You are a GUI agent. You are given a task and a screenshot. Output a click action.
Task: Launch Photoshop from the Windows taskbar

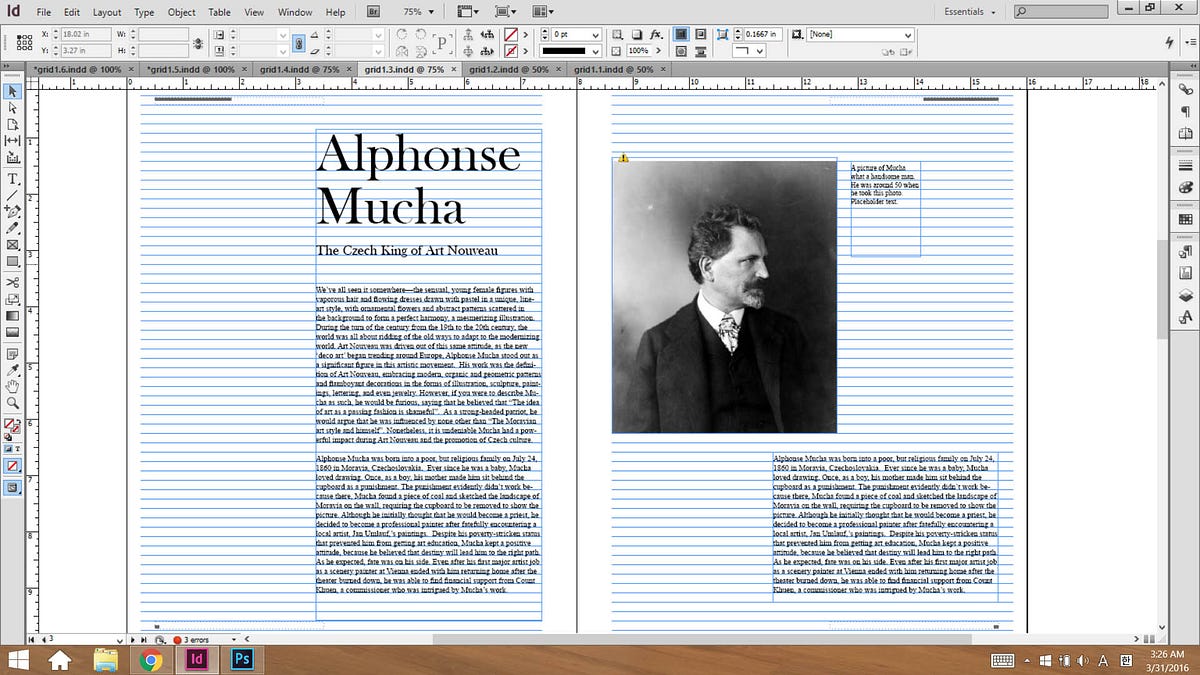241,660
